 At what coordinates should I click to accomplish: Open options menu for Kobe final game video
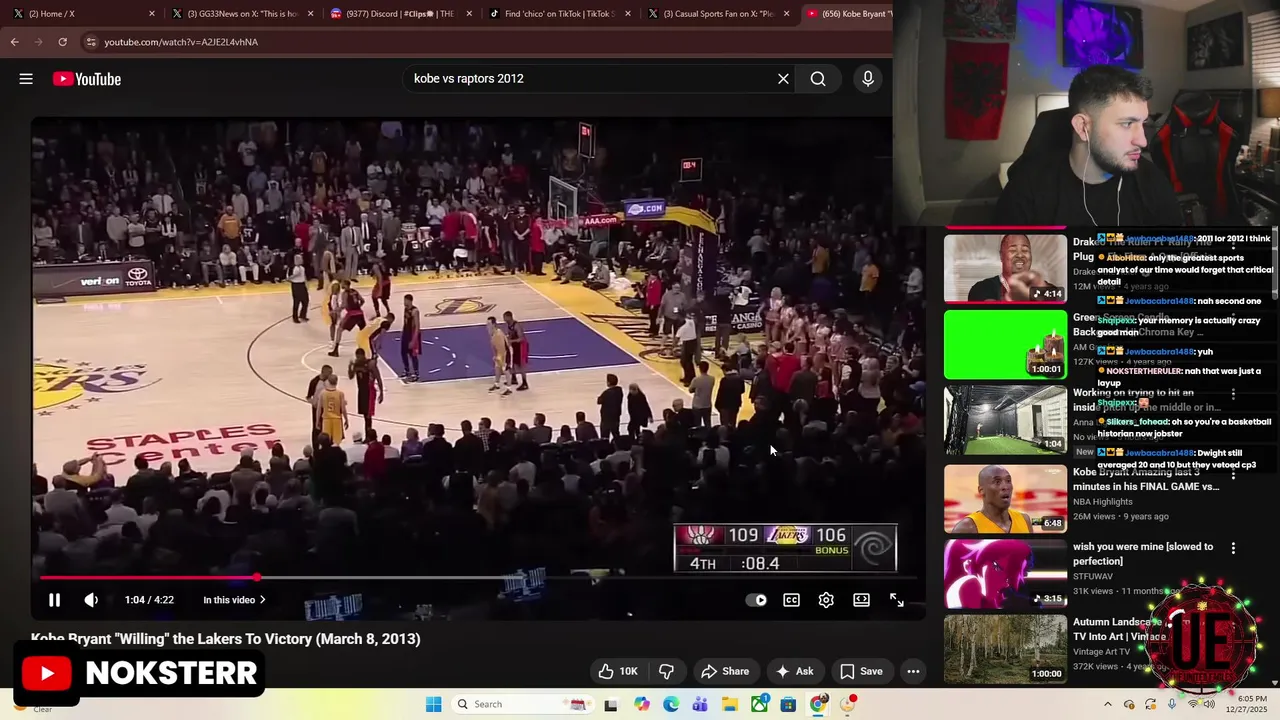click(1233, 473)
